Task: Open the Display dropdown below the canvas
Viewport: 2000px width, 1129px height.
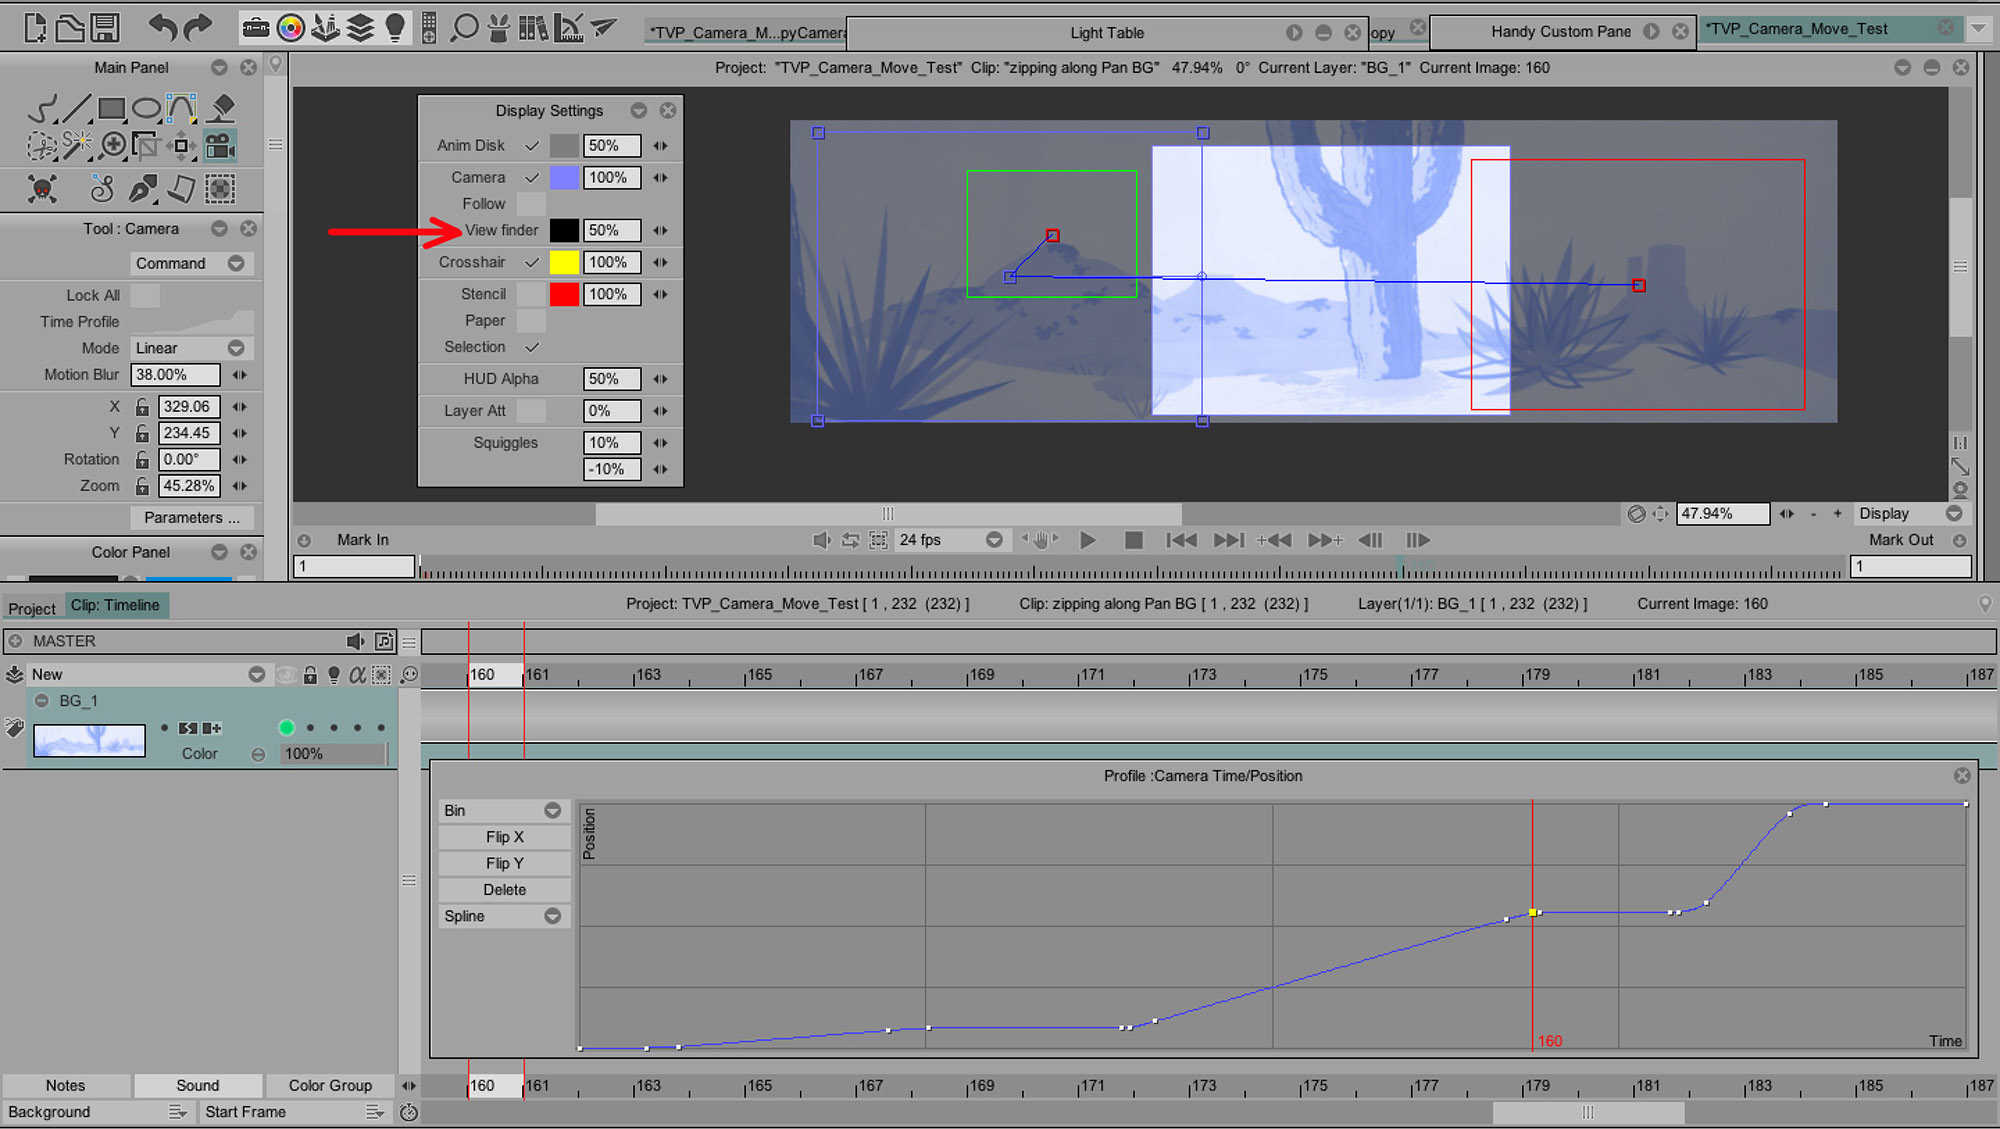Action: 1910,514
